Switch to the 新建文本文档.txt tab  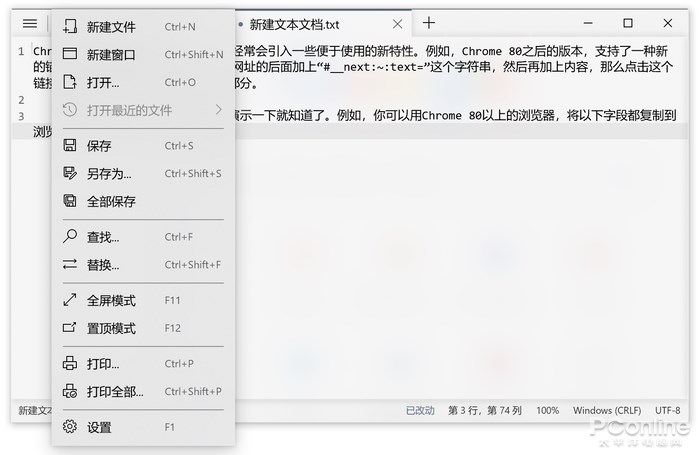322,25
